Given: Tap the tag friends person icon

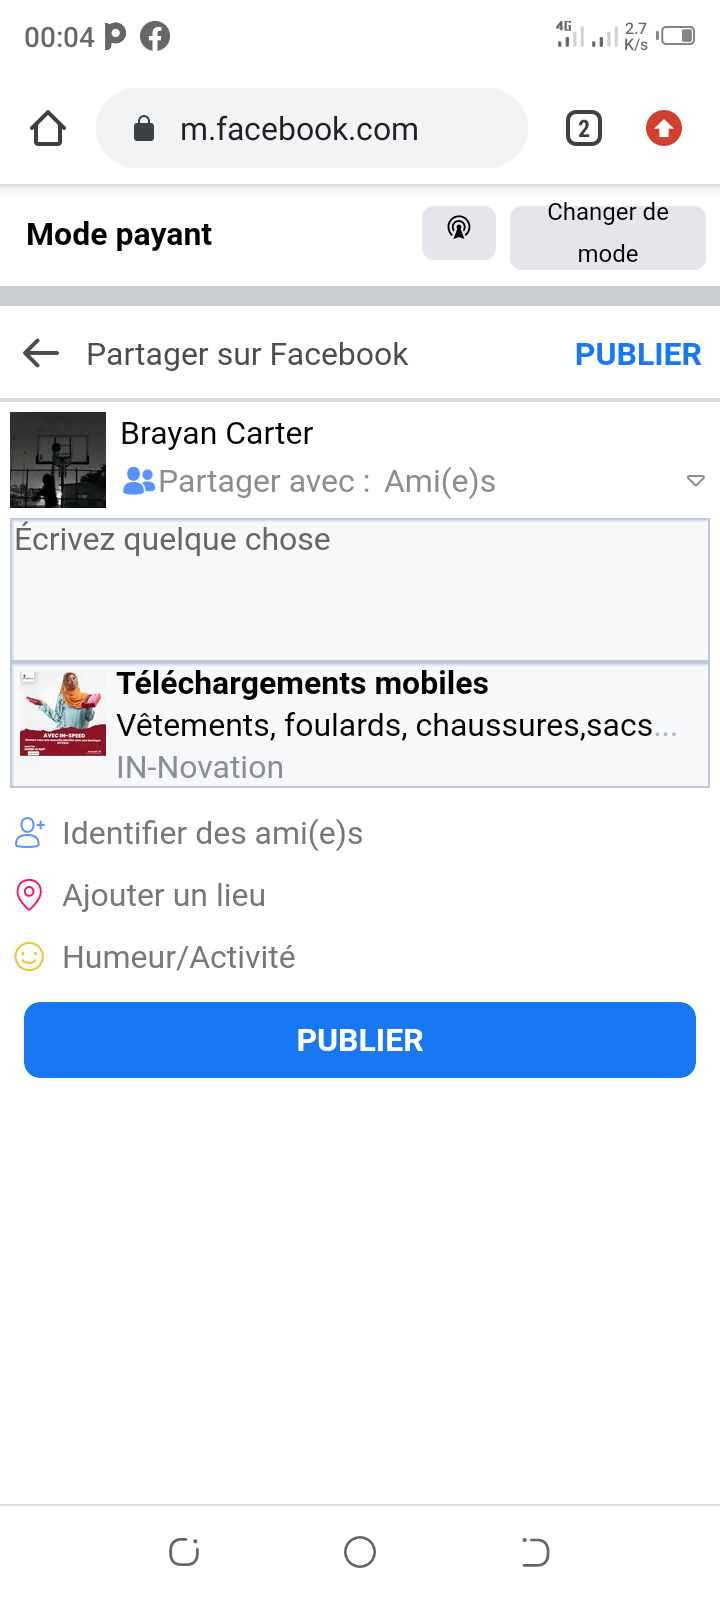Looking at the screenshot, I should (x=30, y=833).
